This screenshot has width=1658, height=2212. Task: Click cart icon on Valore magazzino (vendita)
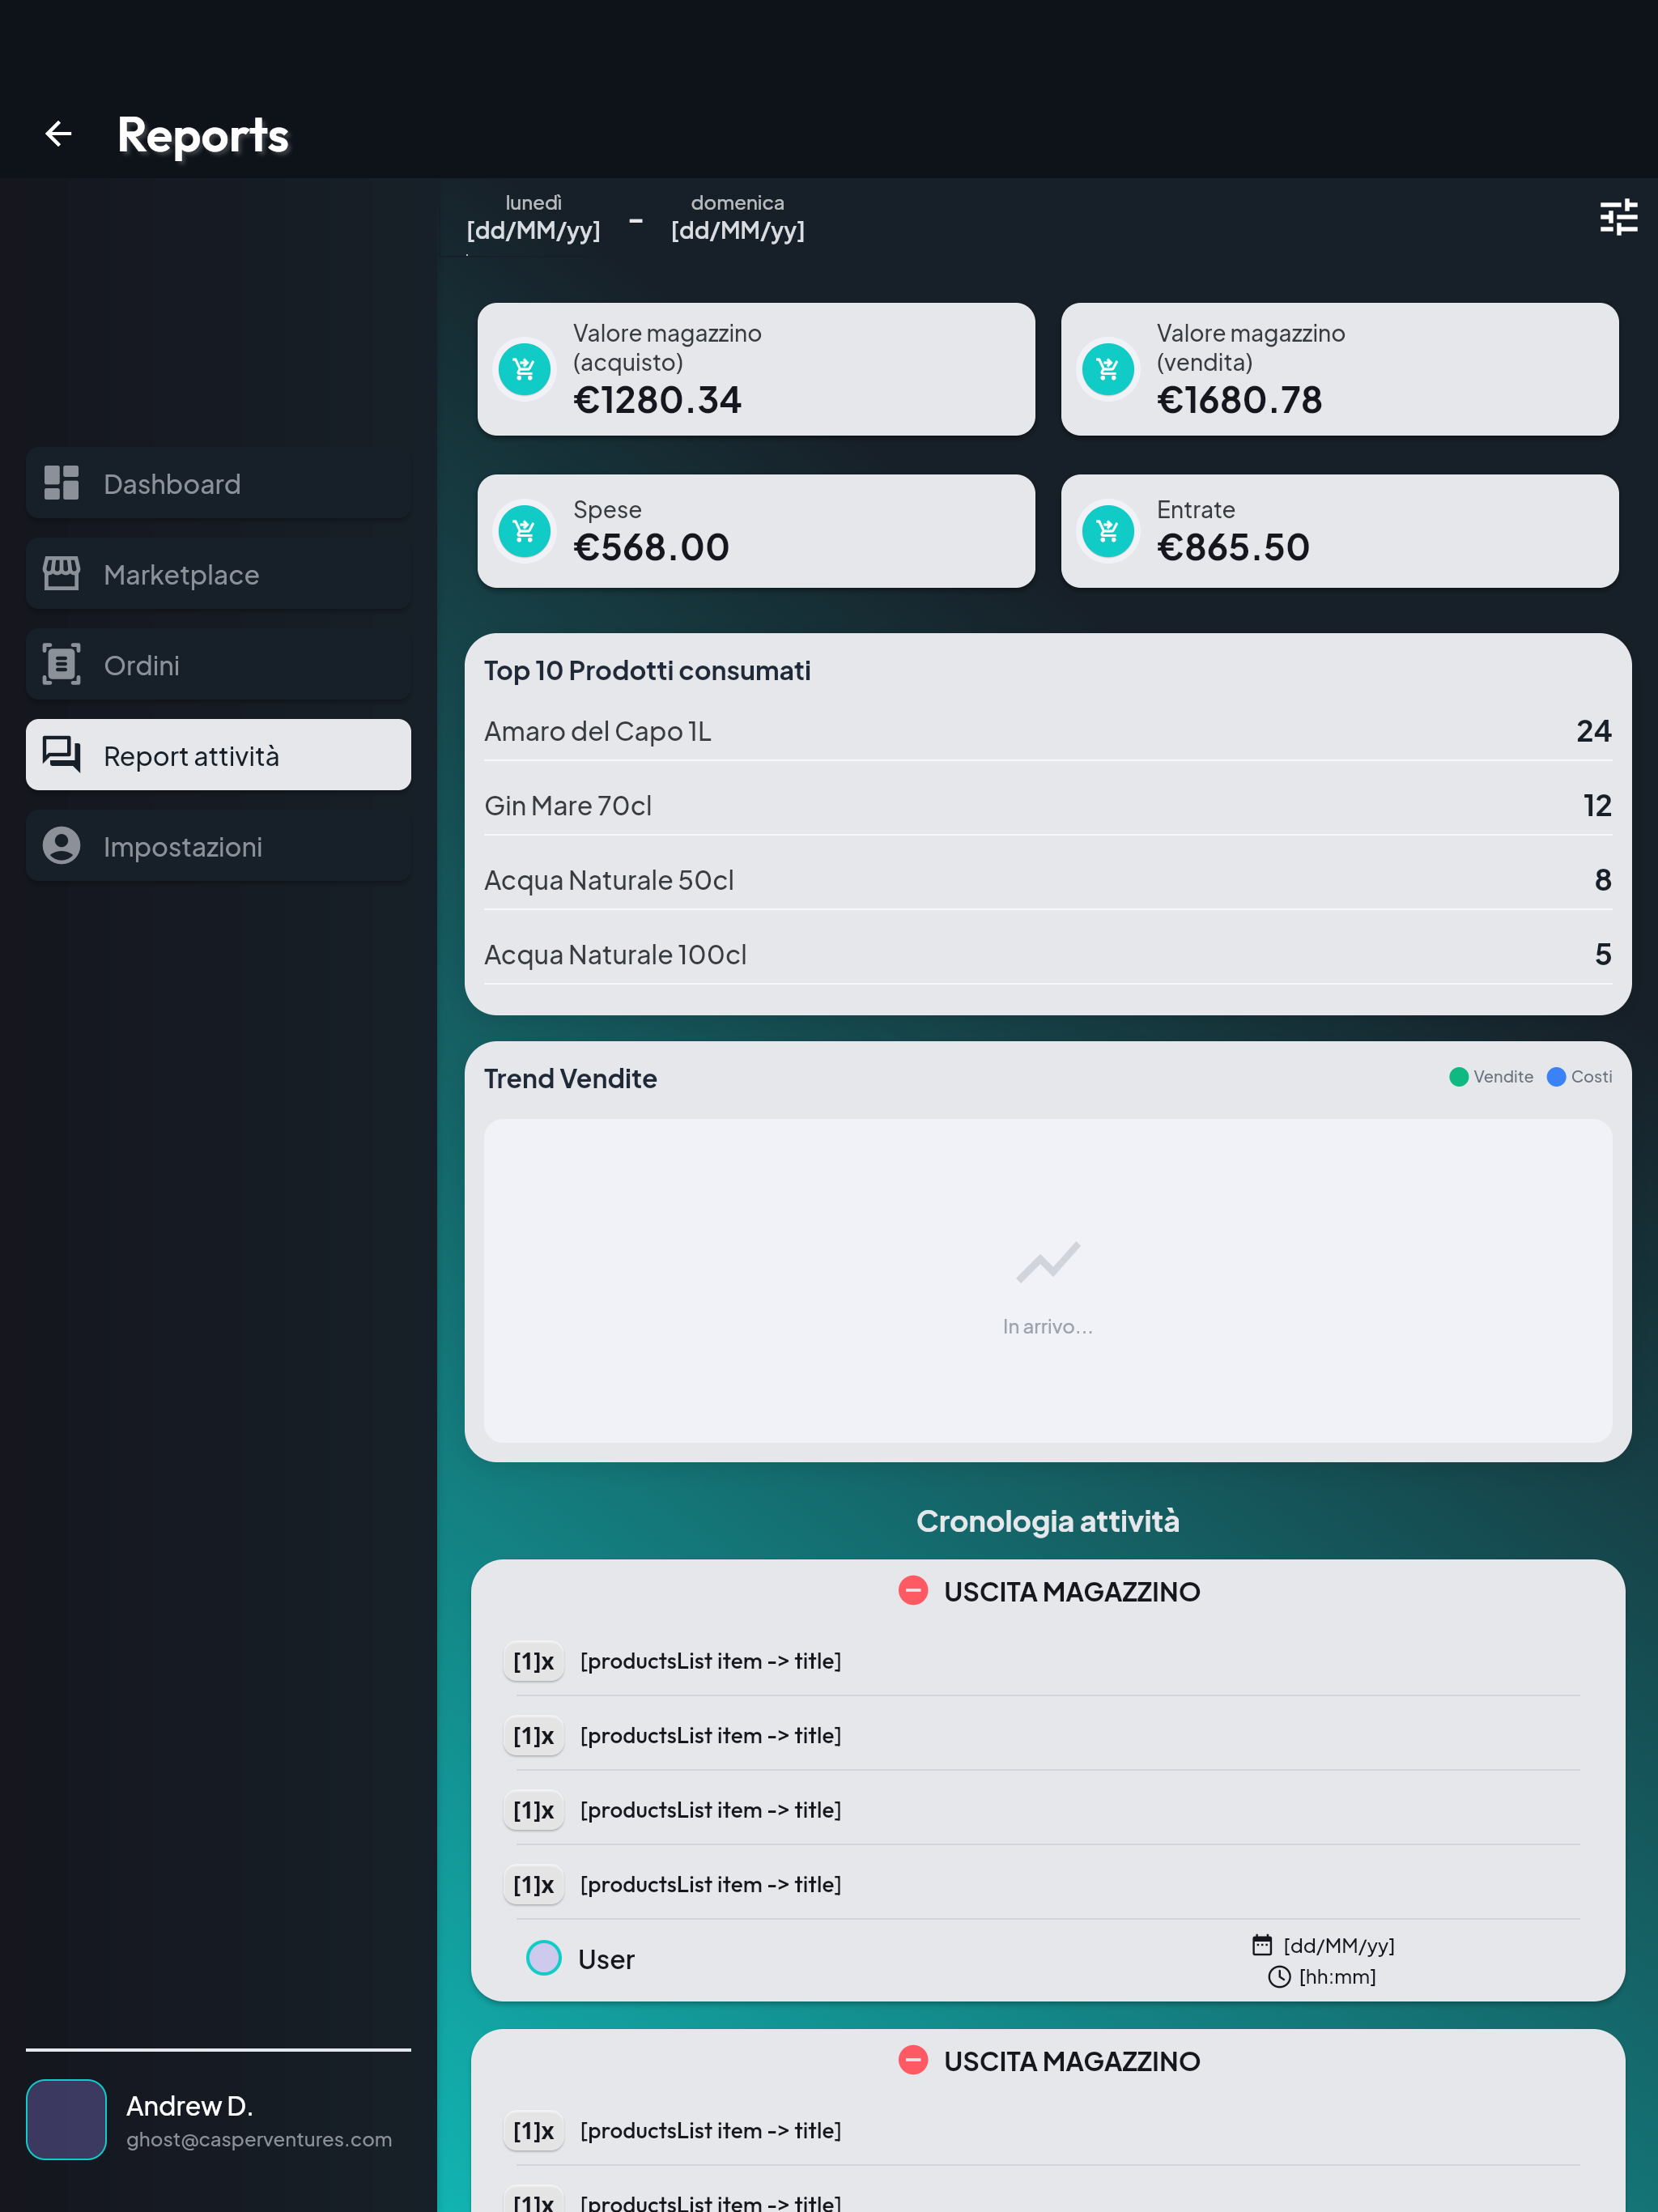(1108, 370)
